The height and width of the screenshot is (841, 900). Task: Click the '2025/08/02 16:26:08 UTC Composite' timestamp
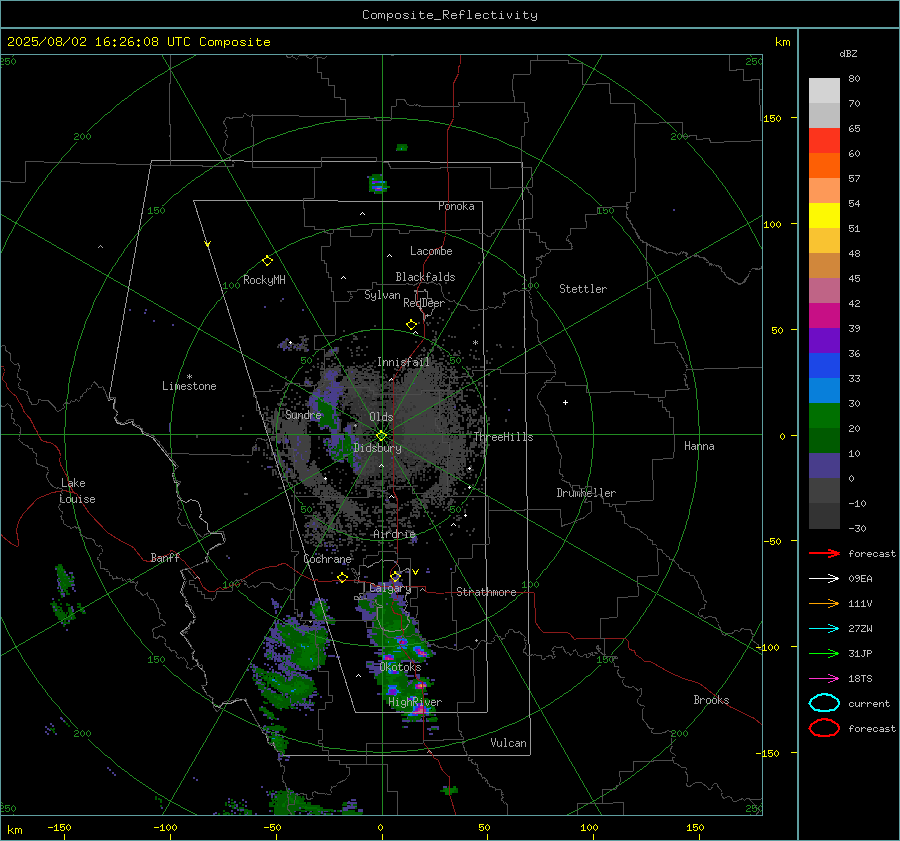click(x=138, y=42)
